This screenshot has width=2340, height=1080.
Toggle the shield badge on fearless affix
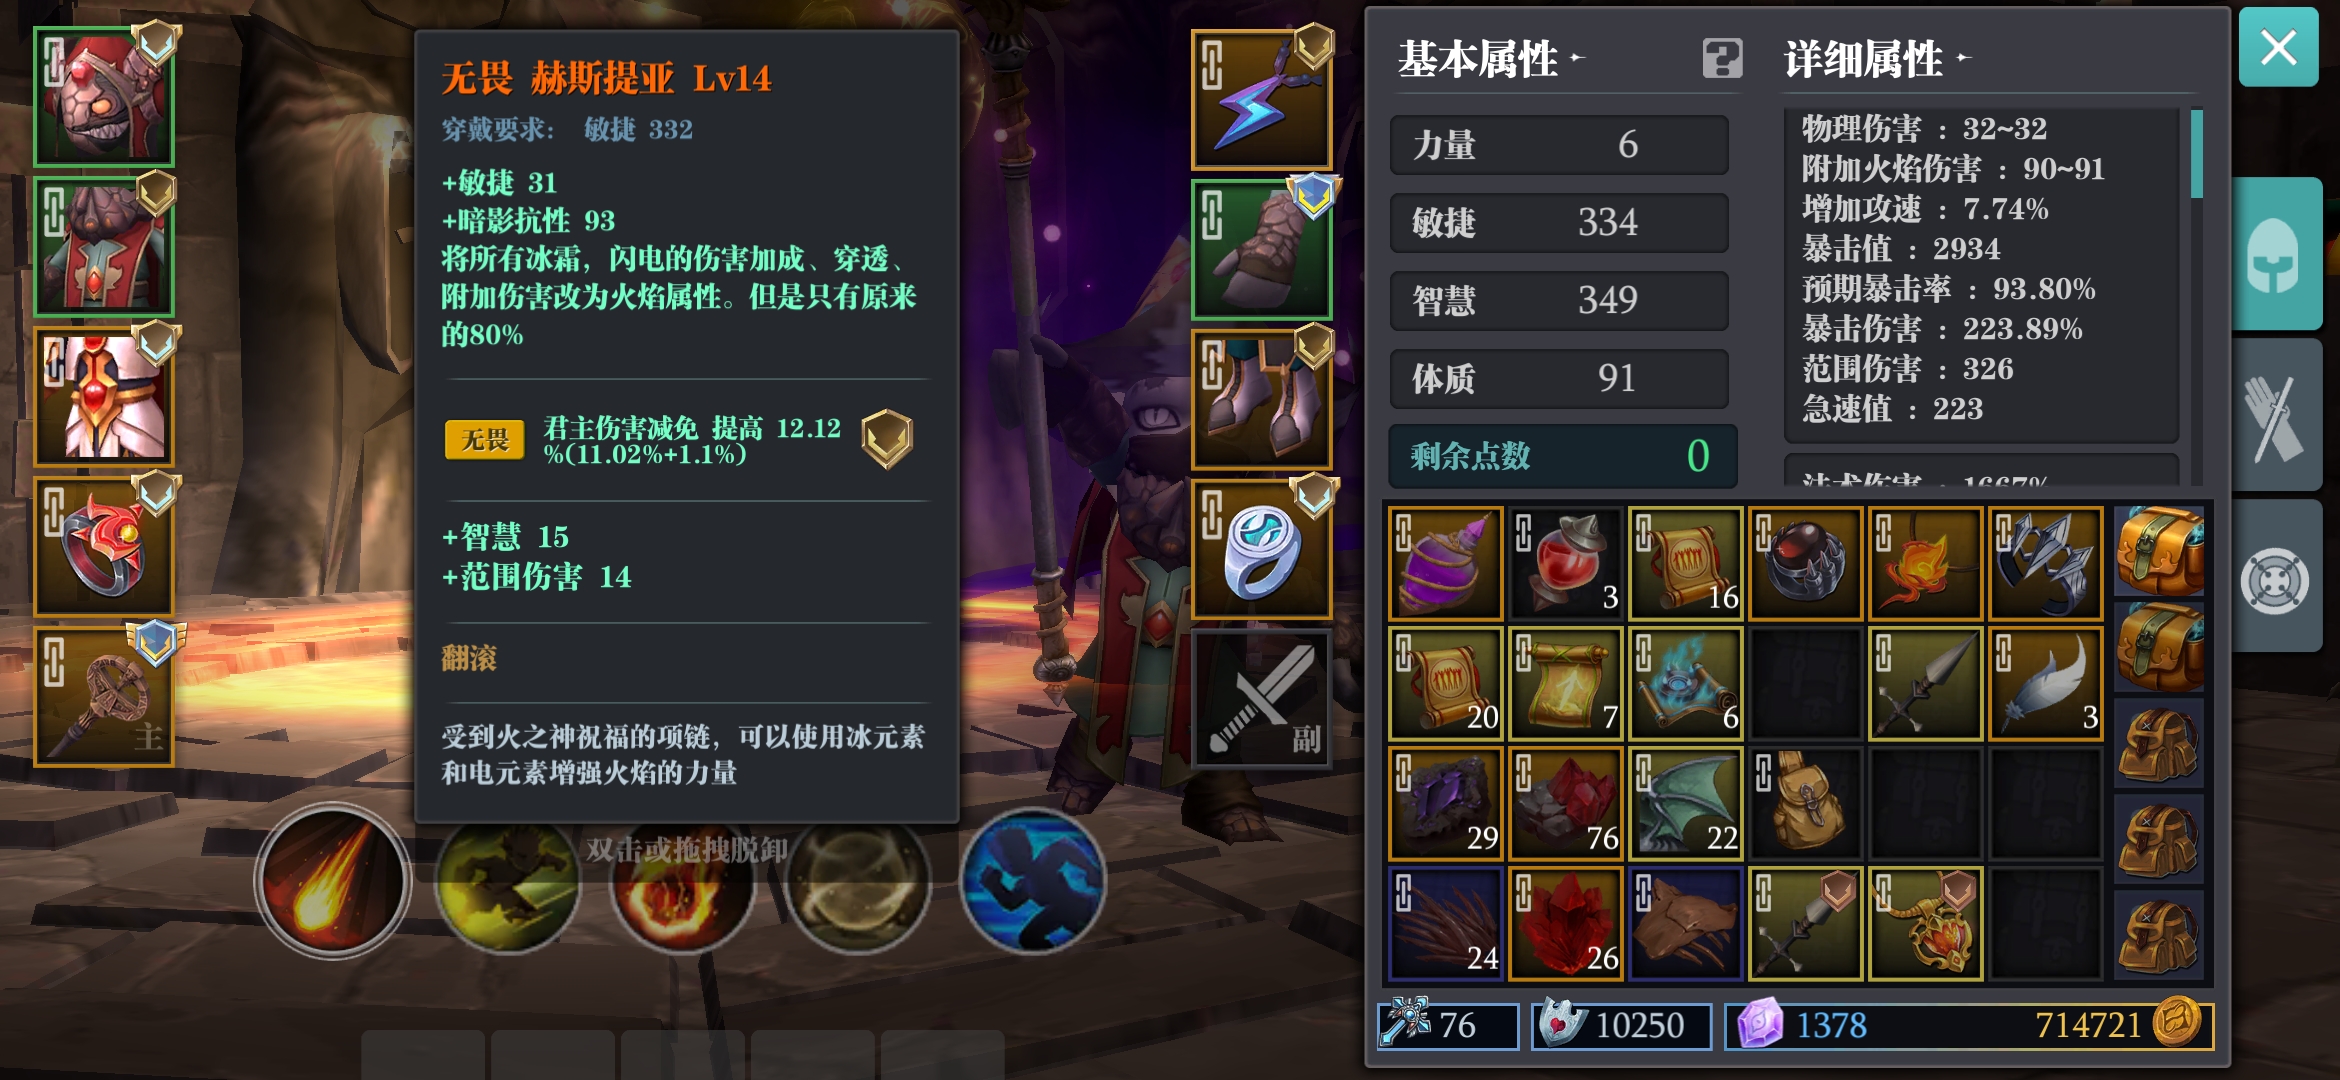tap(887, 439)
